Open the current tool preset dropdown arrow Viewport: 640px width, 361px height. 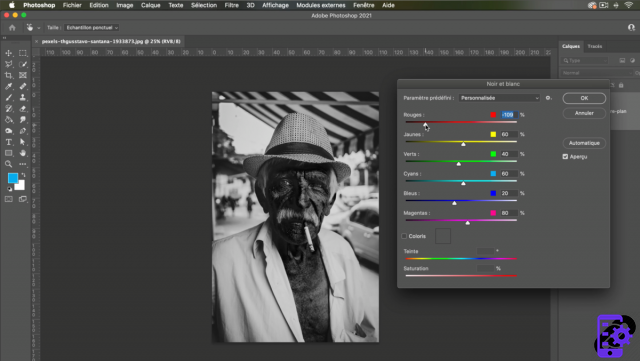[x=39, y=28]
